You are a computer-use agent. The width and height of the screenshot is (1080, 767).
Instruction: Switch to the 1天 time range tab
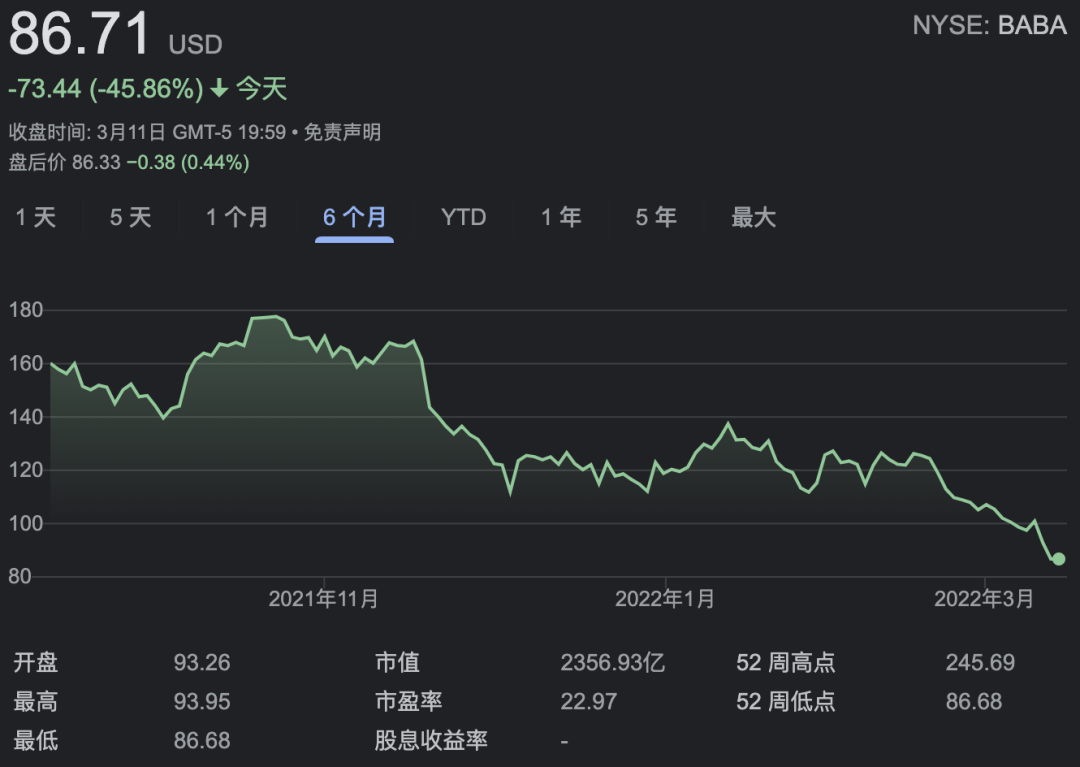point(33,217)
